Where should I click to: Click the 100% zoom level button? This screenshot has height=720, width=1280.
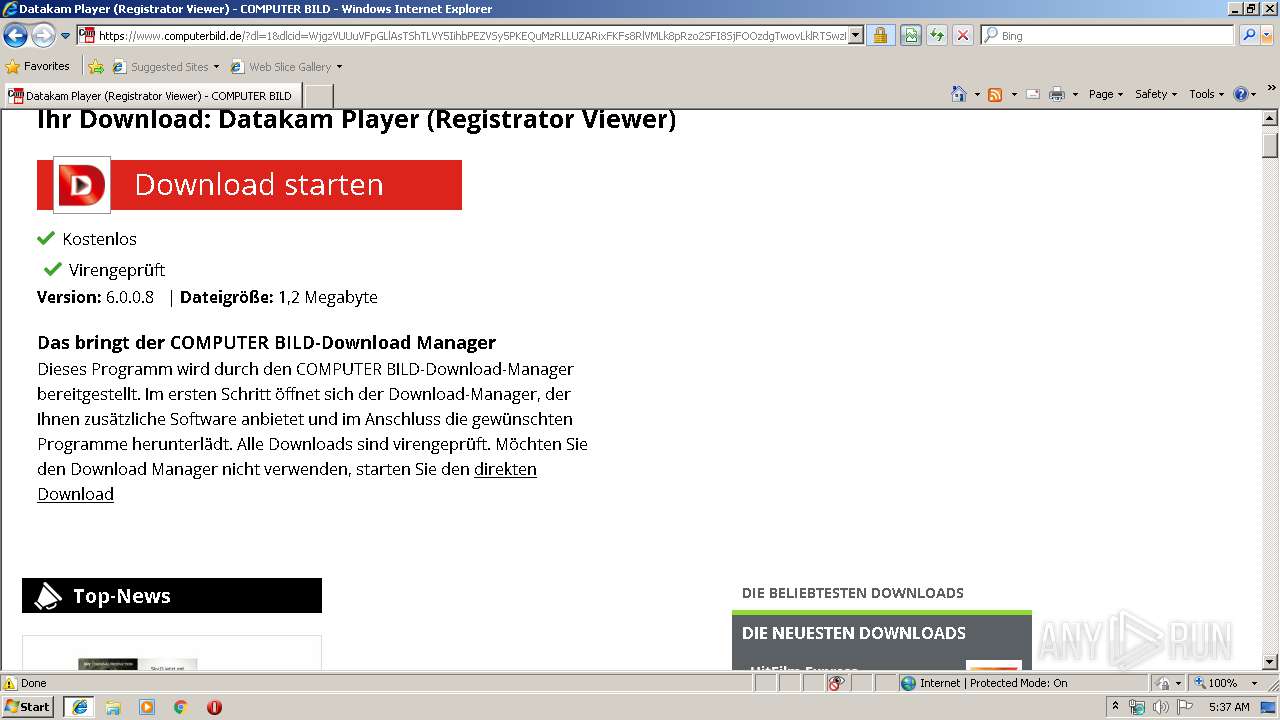pos(1214,683)
